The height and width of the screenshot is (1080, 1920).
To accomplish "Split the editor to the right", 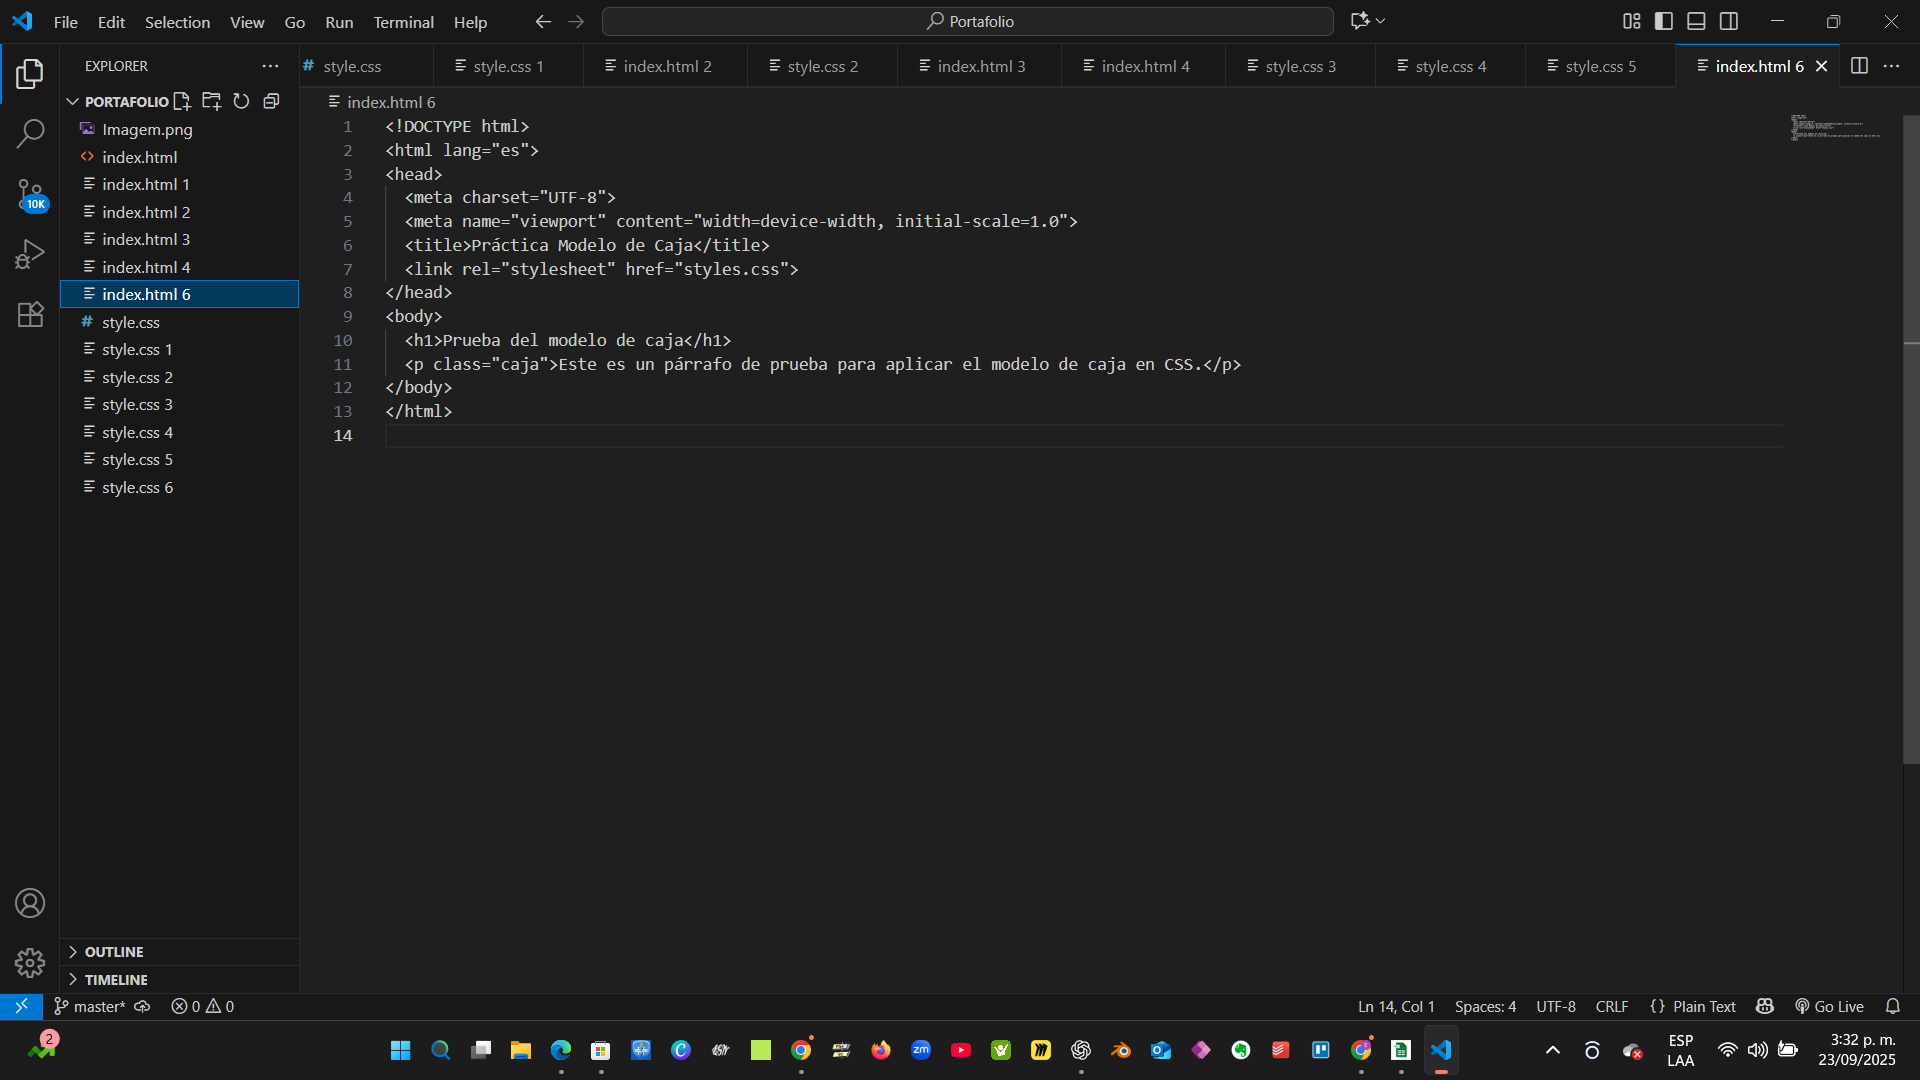I will (x=1859, y=66).
